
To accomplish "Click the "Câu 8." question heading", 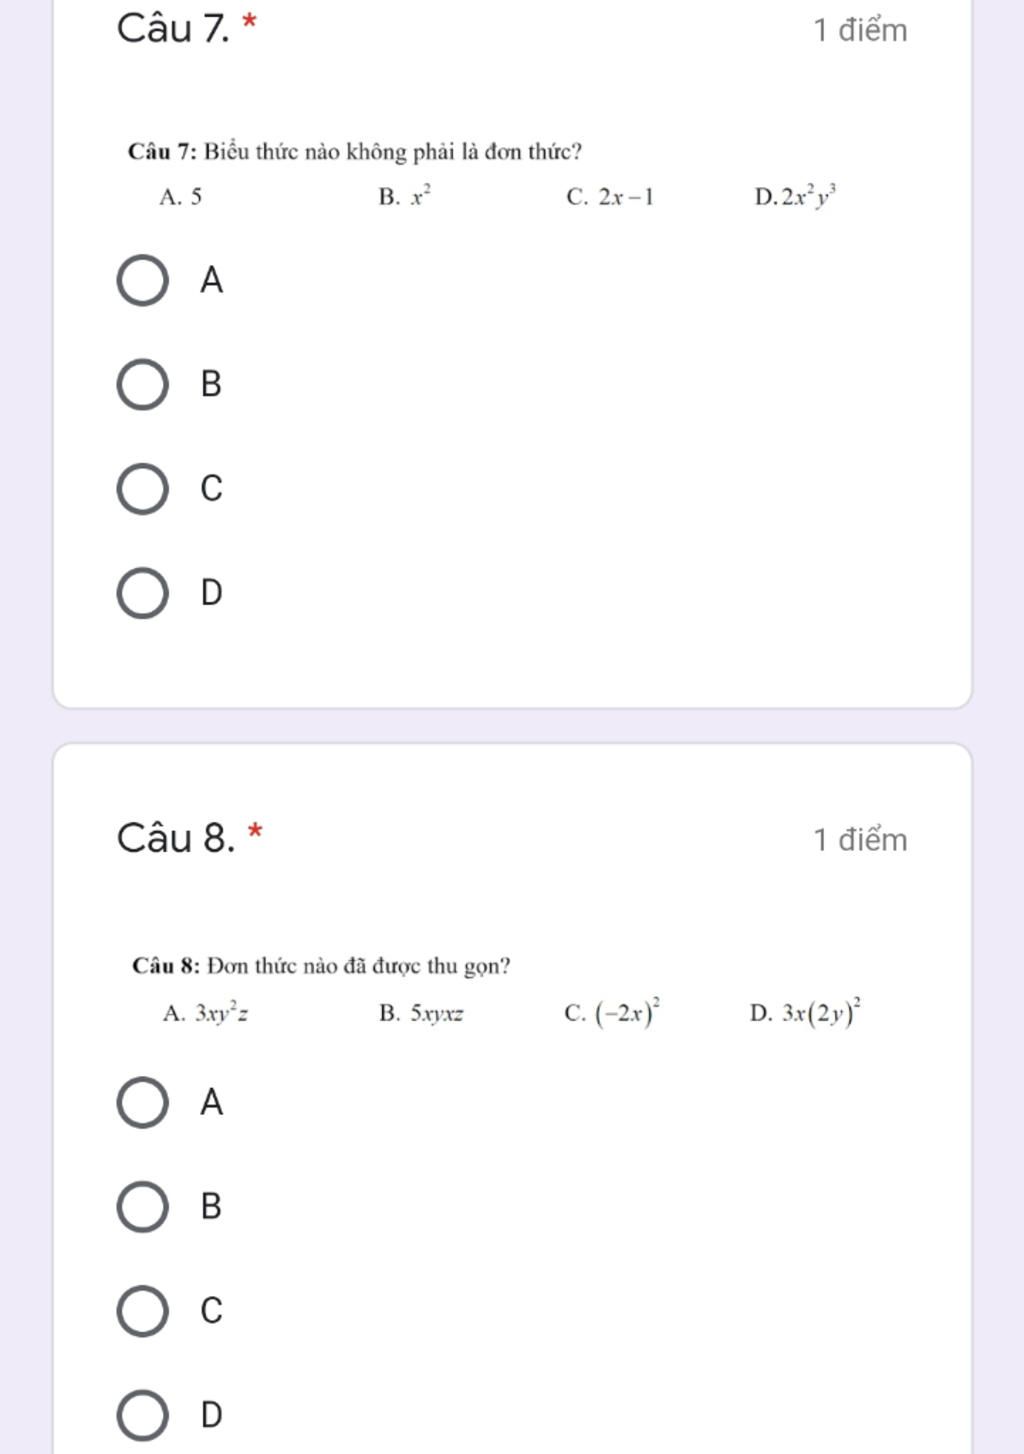I will click(176, 838).
